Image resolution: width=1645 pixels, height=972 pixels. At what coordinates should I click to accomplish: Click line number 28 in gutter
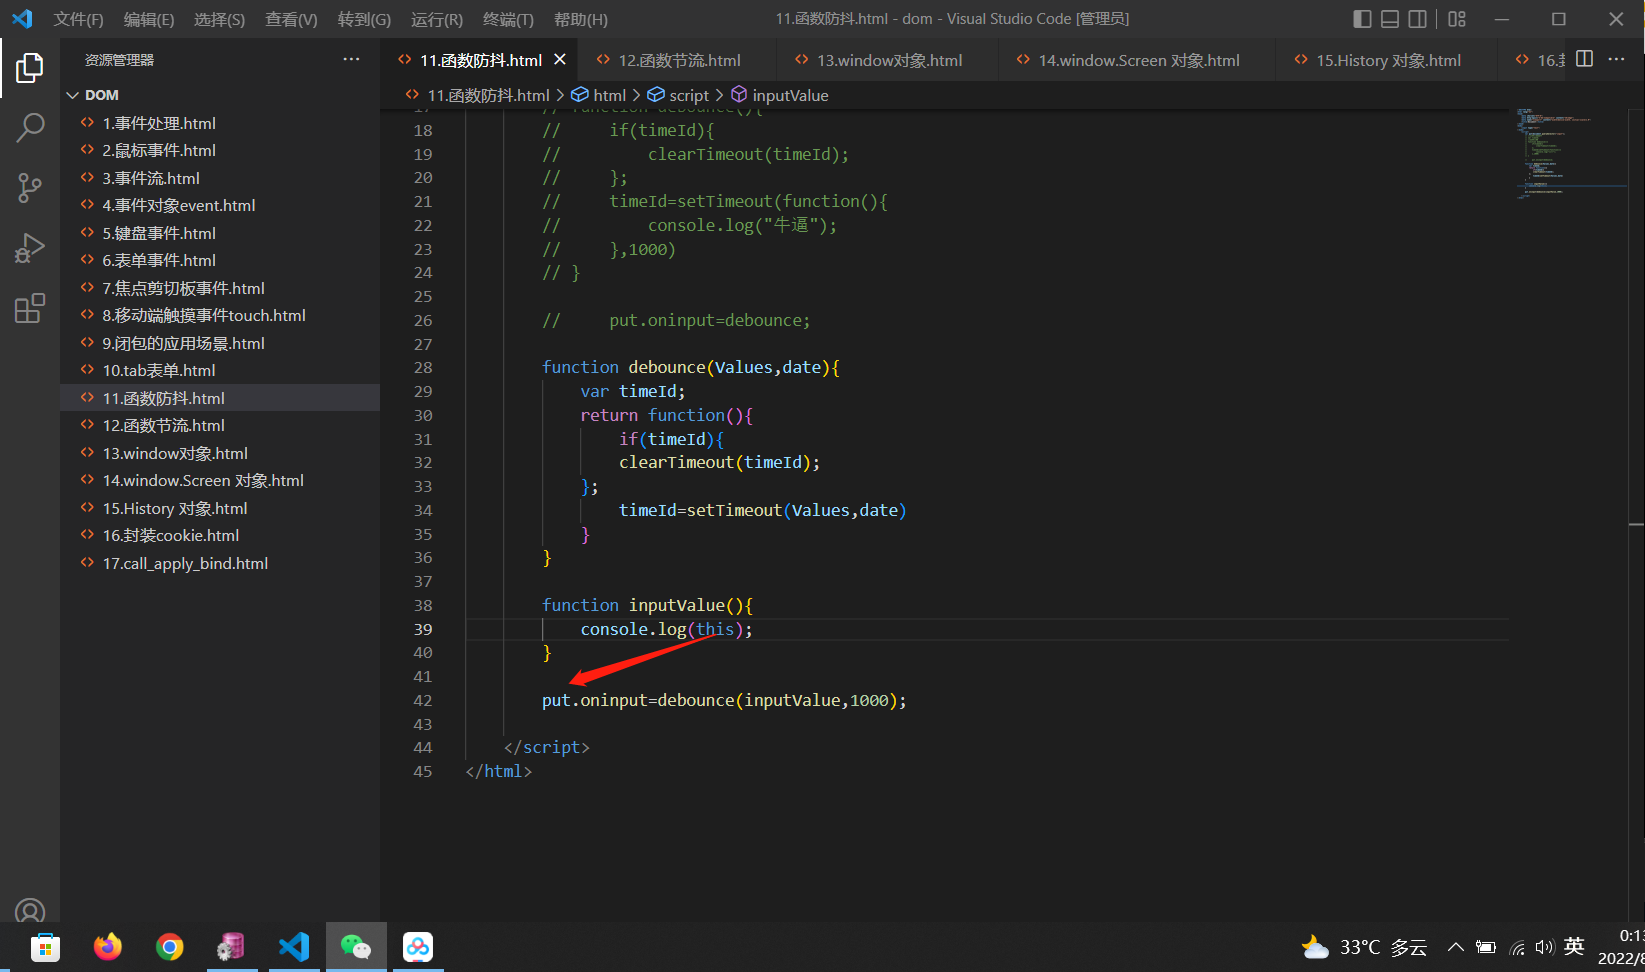click(423, 368)
